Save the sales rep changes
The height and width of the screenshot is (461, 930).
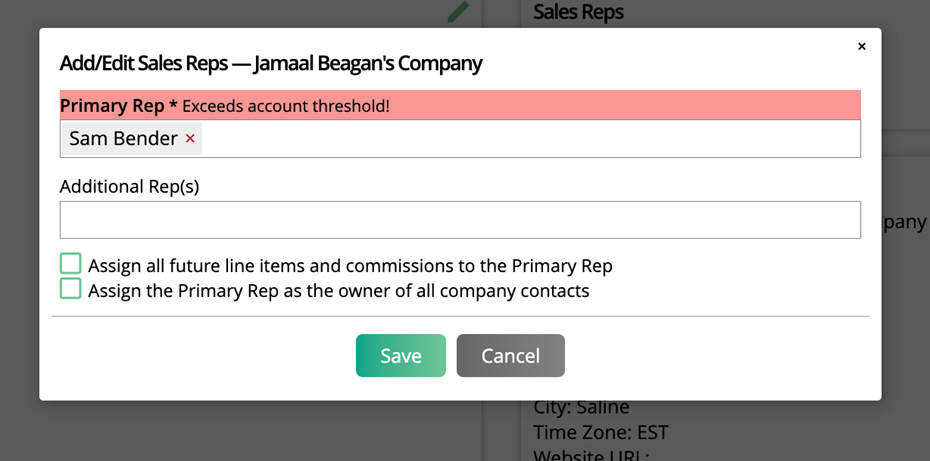[400, 356]
